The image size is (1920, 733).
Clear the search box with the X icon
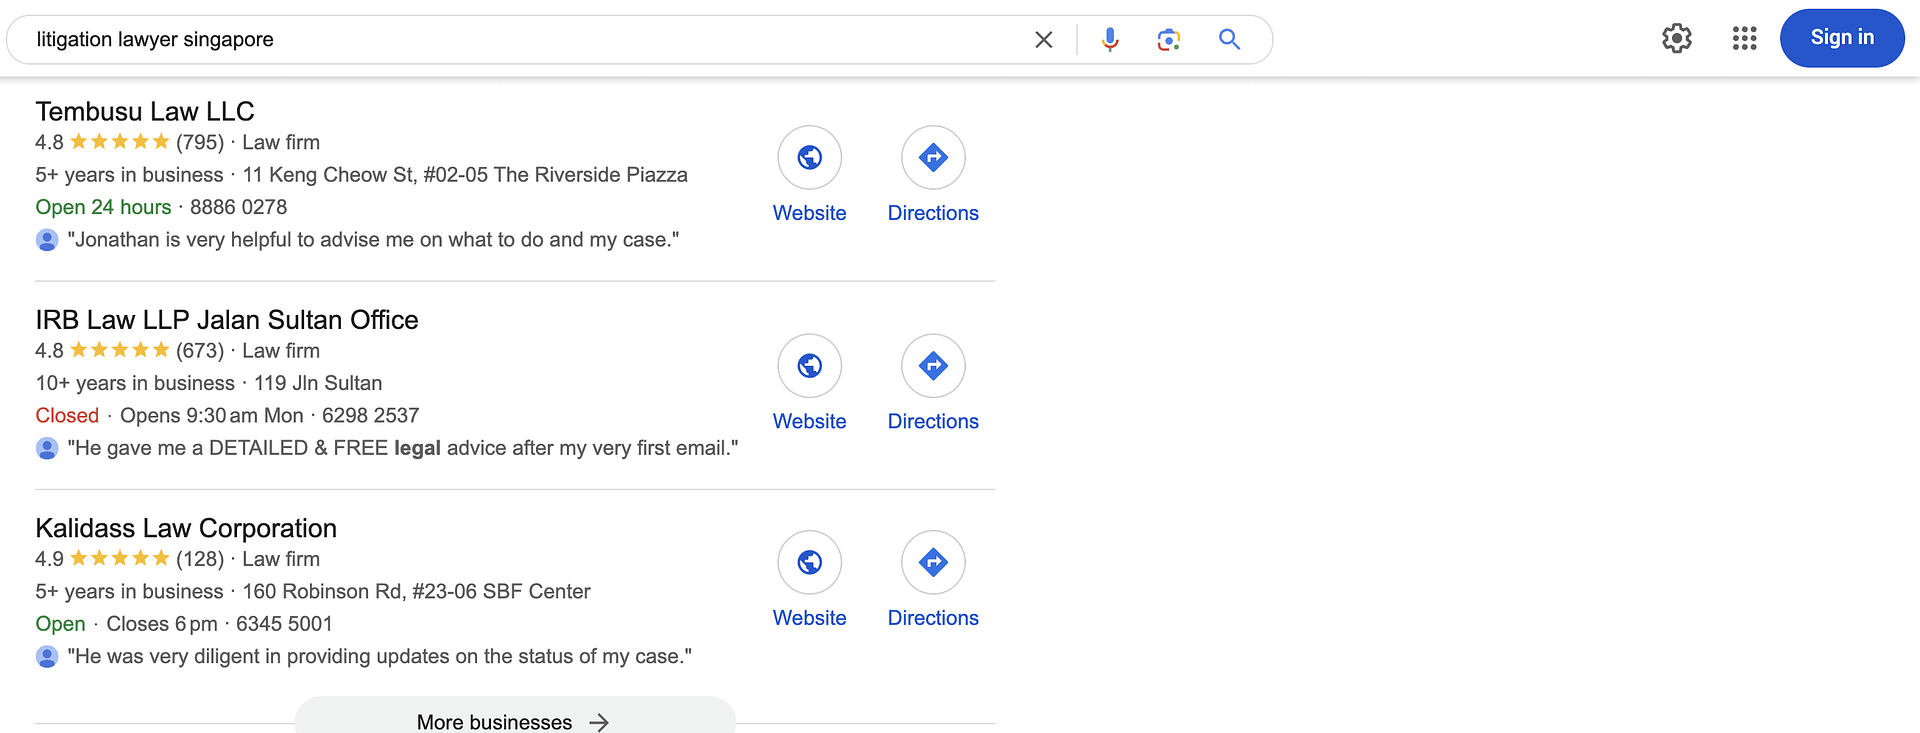tap(1043, 40)
